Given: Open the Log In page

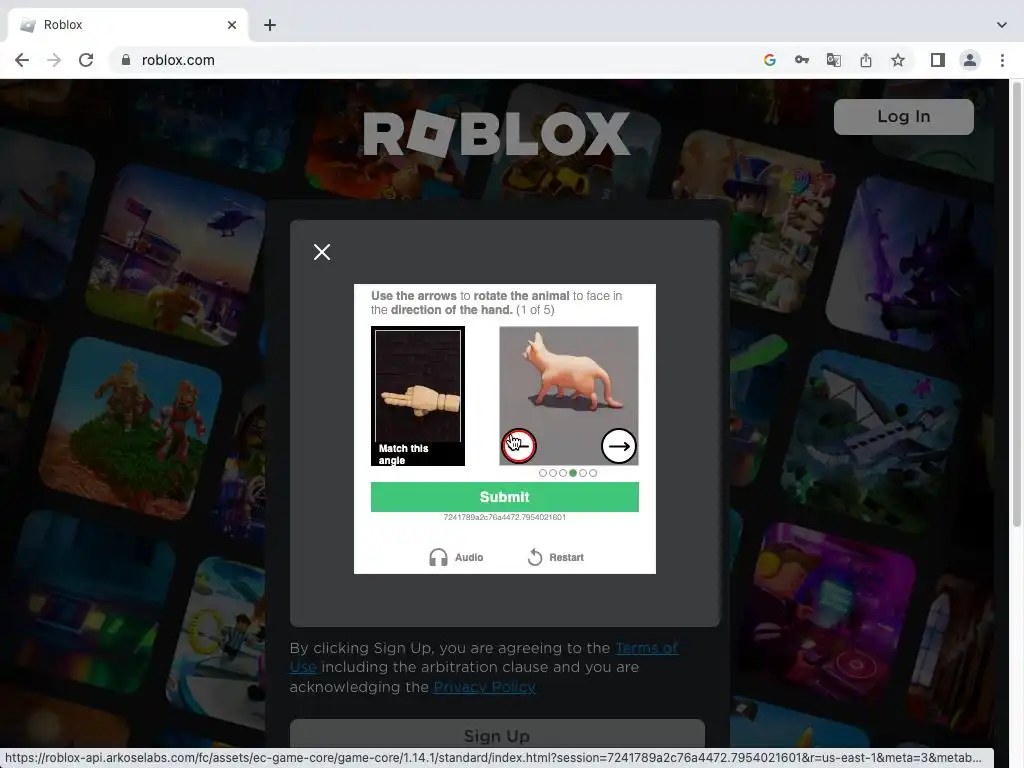Looking at the screenshot, I should [x=904, y=117].
